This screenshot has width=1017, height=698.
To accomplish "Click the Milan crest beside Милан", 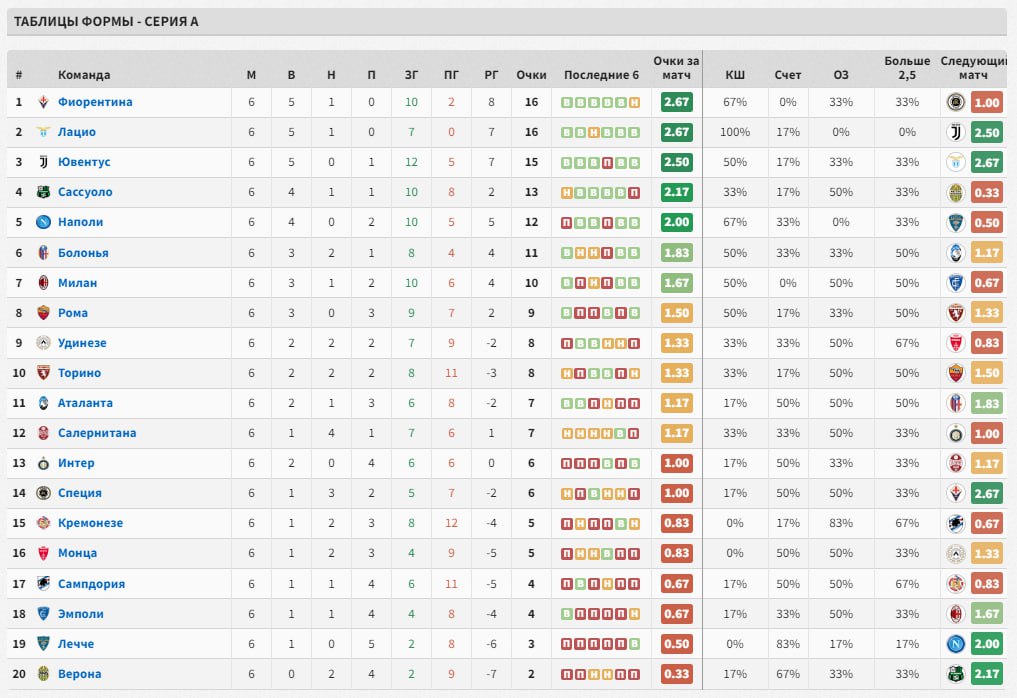I will pyautogui.click(x=43, y=283).
